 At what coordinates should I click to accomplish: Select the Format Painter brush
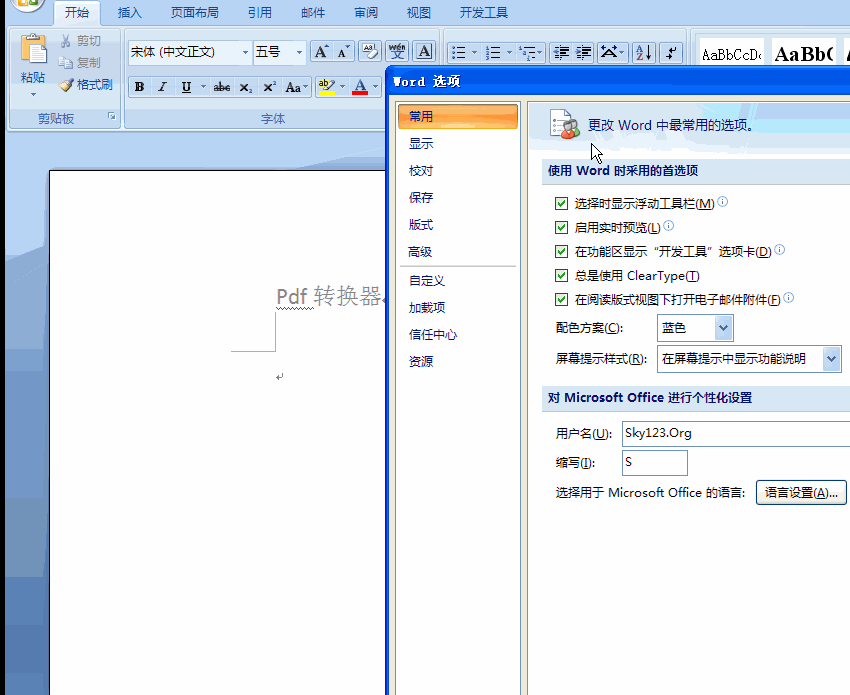pyautogui.click(x=66, y=85)
